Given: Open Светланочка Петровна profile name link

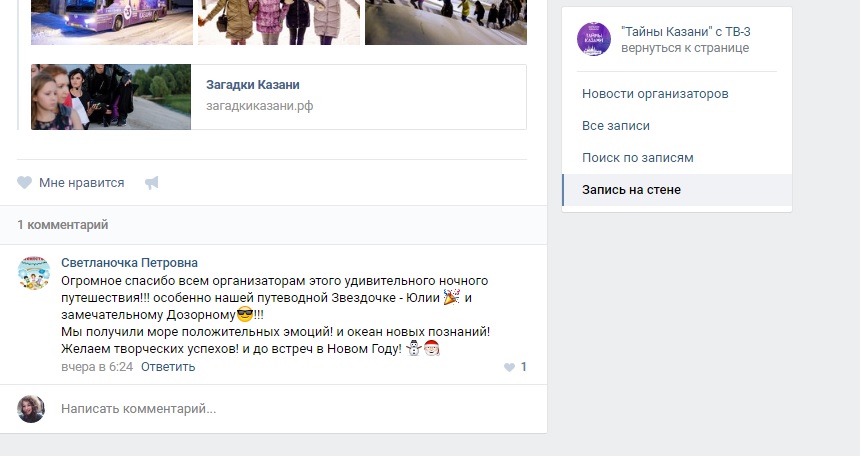Looking at the screenshot, I should click(x=129, y=263).
